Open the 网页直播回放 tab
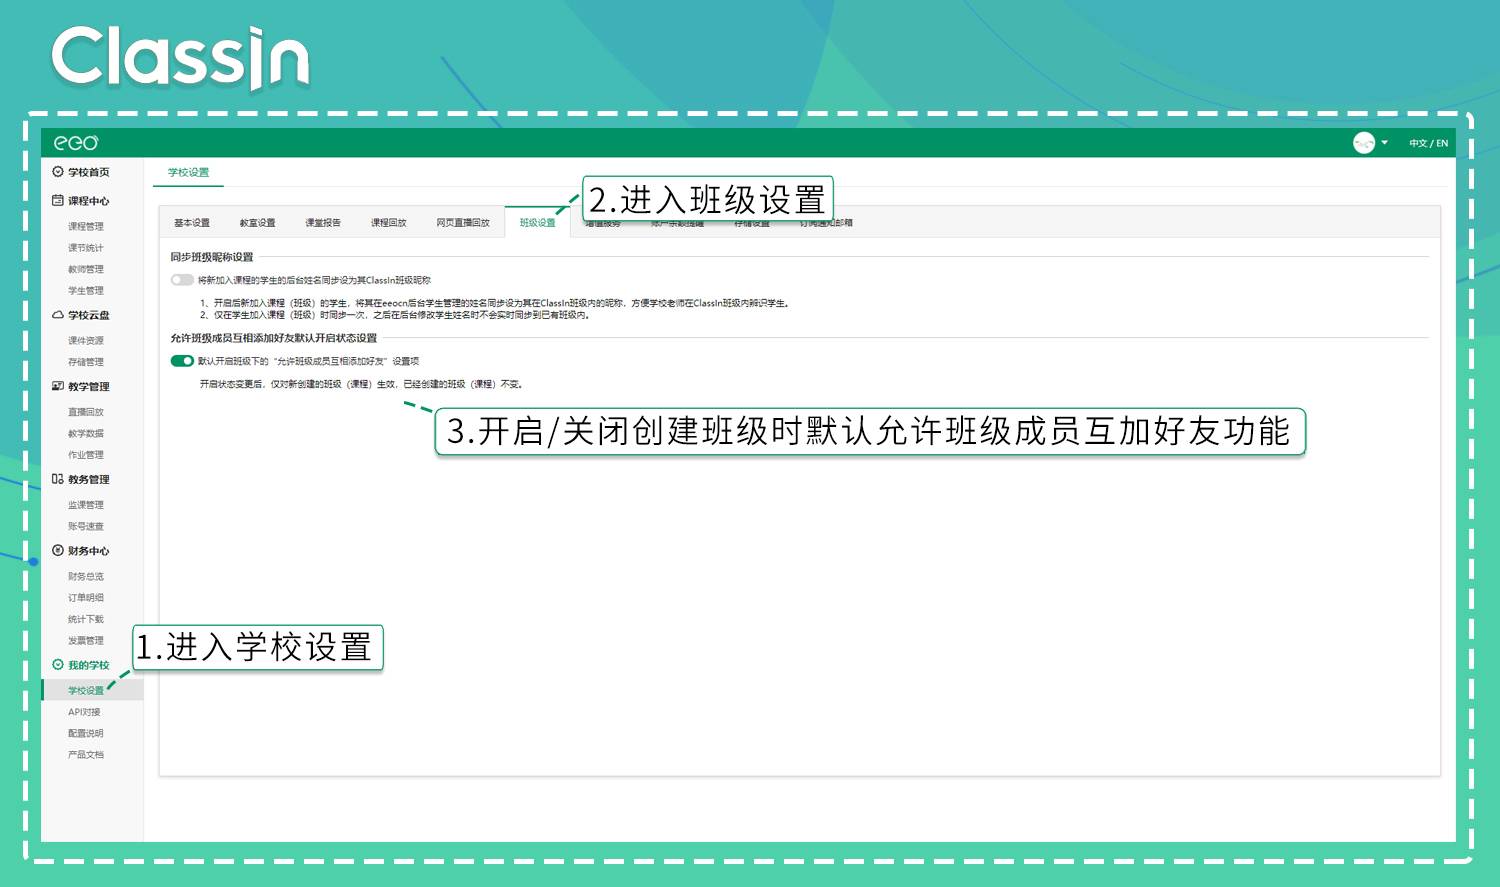 click(x=463, y=223)
